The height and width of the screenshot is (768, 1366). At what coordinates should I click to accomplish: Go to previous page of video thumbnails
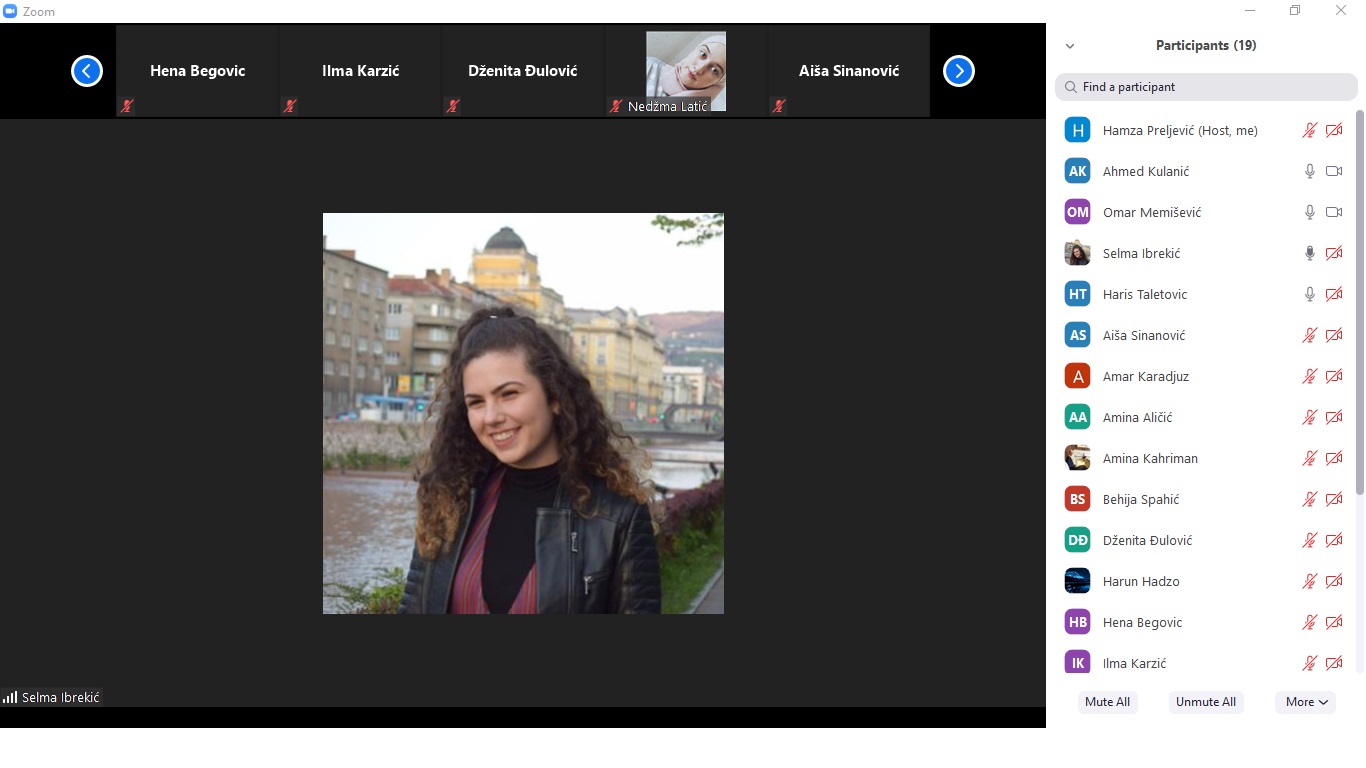(x=87, y=71)
